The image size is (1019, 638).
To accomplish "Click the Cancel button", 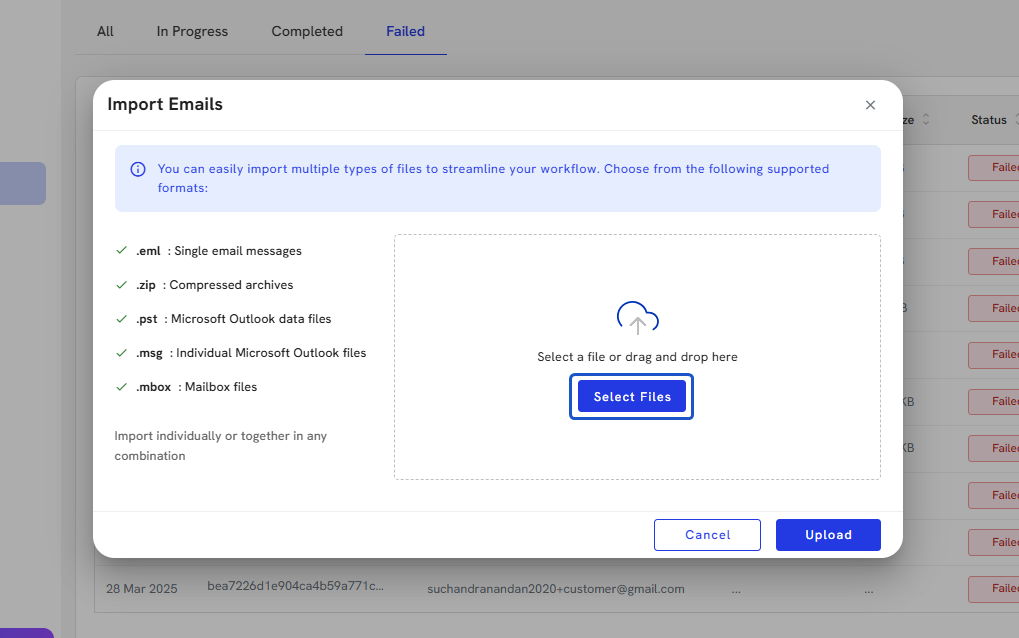I will pos(707,535).
